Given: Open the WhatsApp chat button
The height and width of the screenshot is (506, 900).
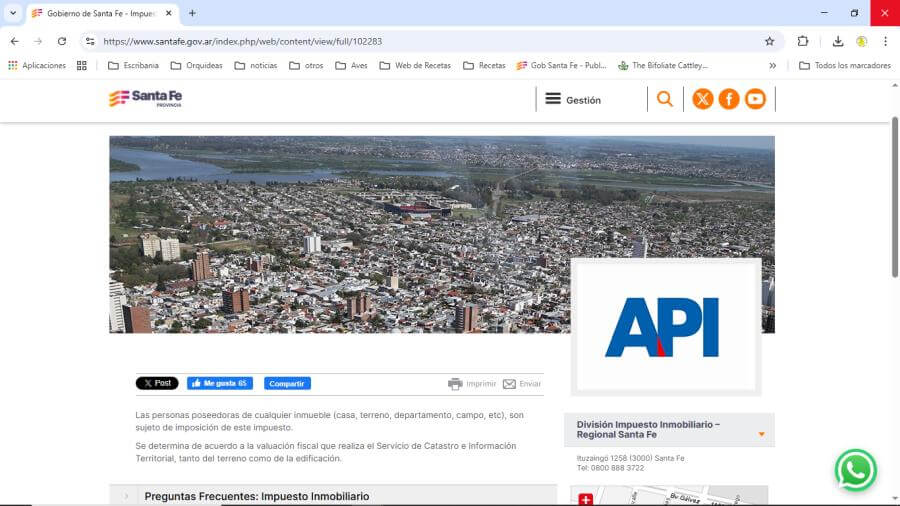Looking at the screenshot, I should pyautogui.click(x=855, y=470).
